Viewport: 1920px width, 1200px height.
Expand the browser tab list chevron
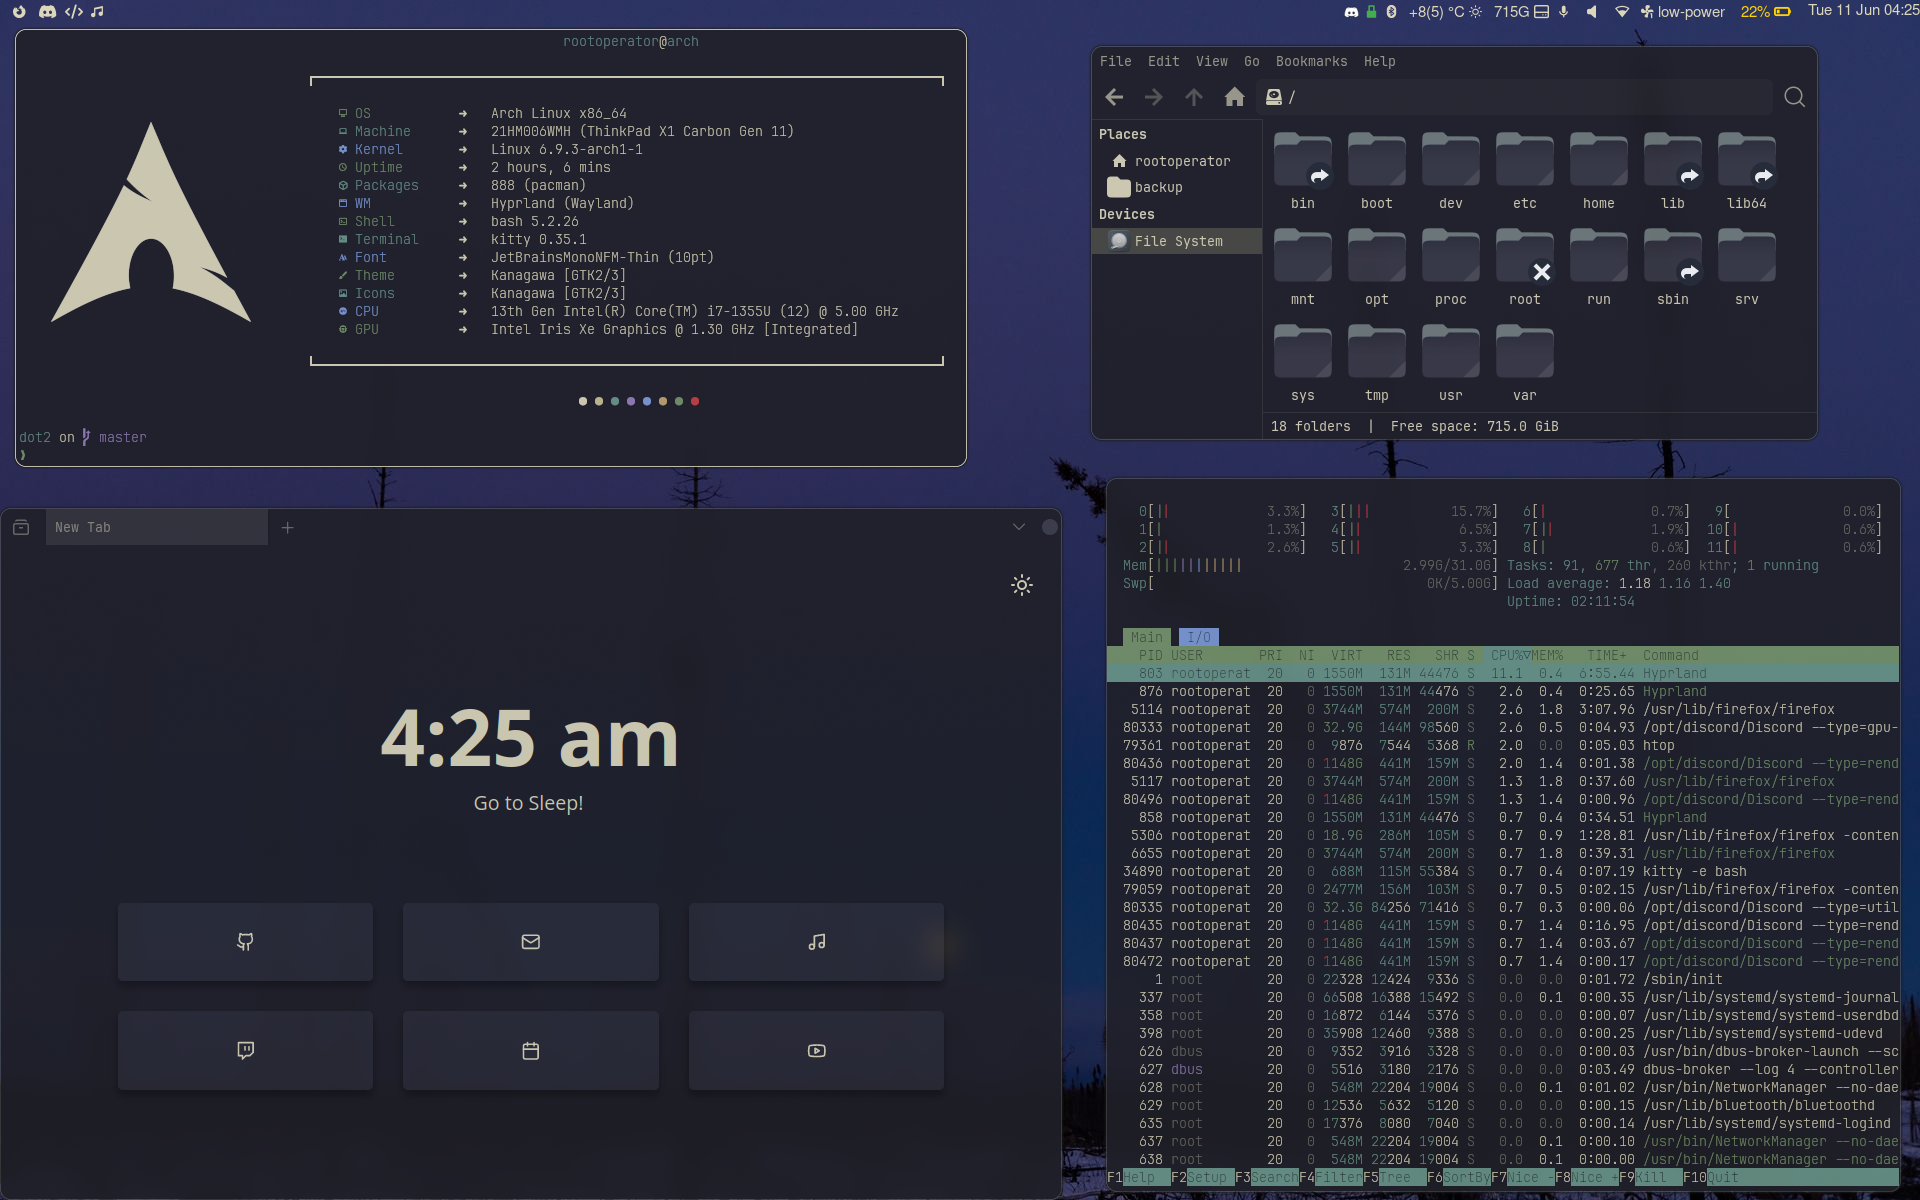1018,527
